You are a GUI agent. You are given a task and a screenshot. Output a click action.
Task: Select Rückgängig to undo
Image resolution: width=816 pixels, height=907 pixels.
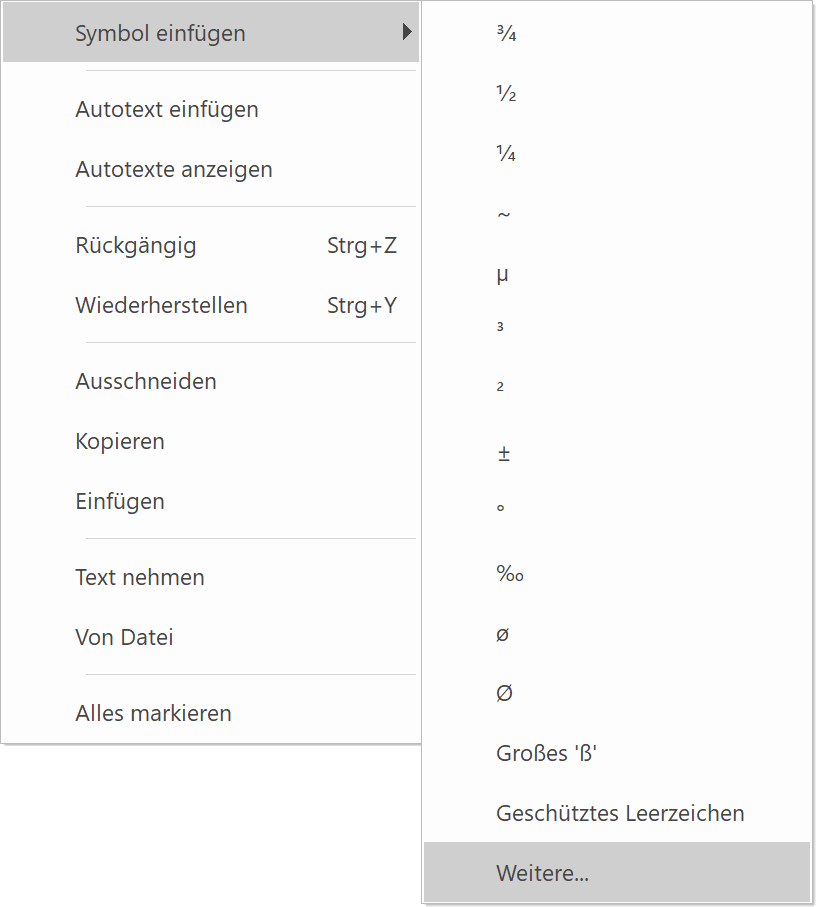[136, 245]
